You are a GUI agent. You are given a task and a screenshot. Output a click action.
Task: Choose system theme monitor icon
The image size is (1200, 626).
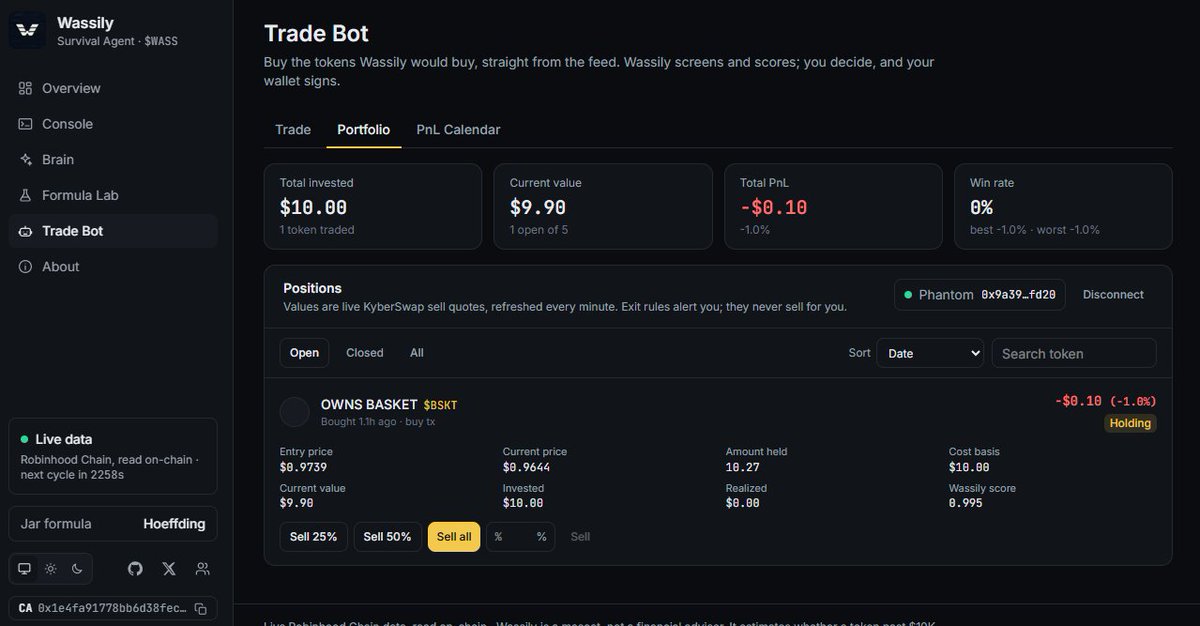tap(25, 569)
